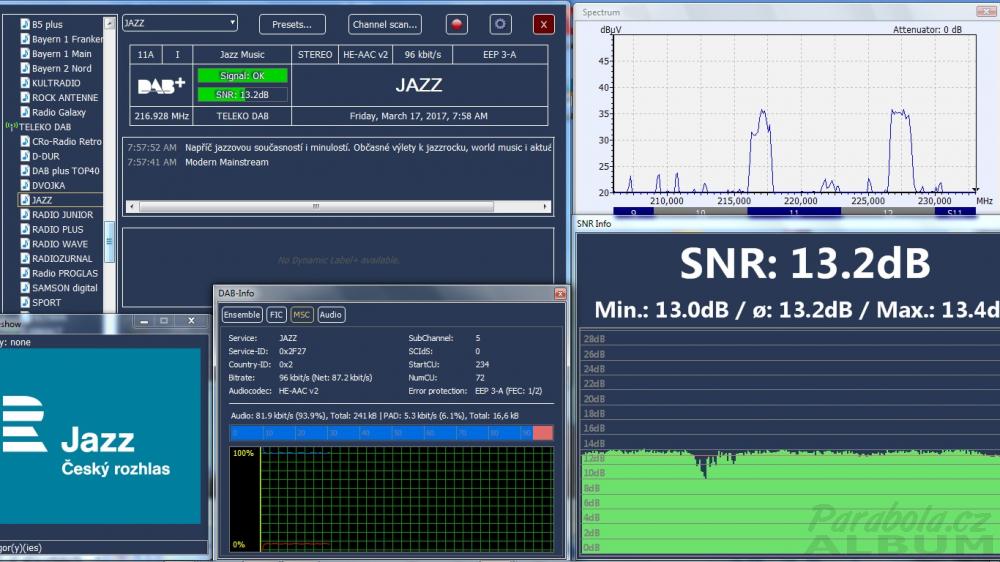1000x562 pixels.
Task: Click music note icon beside RADIO WAVE
Action: [25, 244]
